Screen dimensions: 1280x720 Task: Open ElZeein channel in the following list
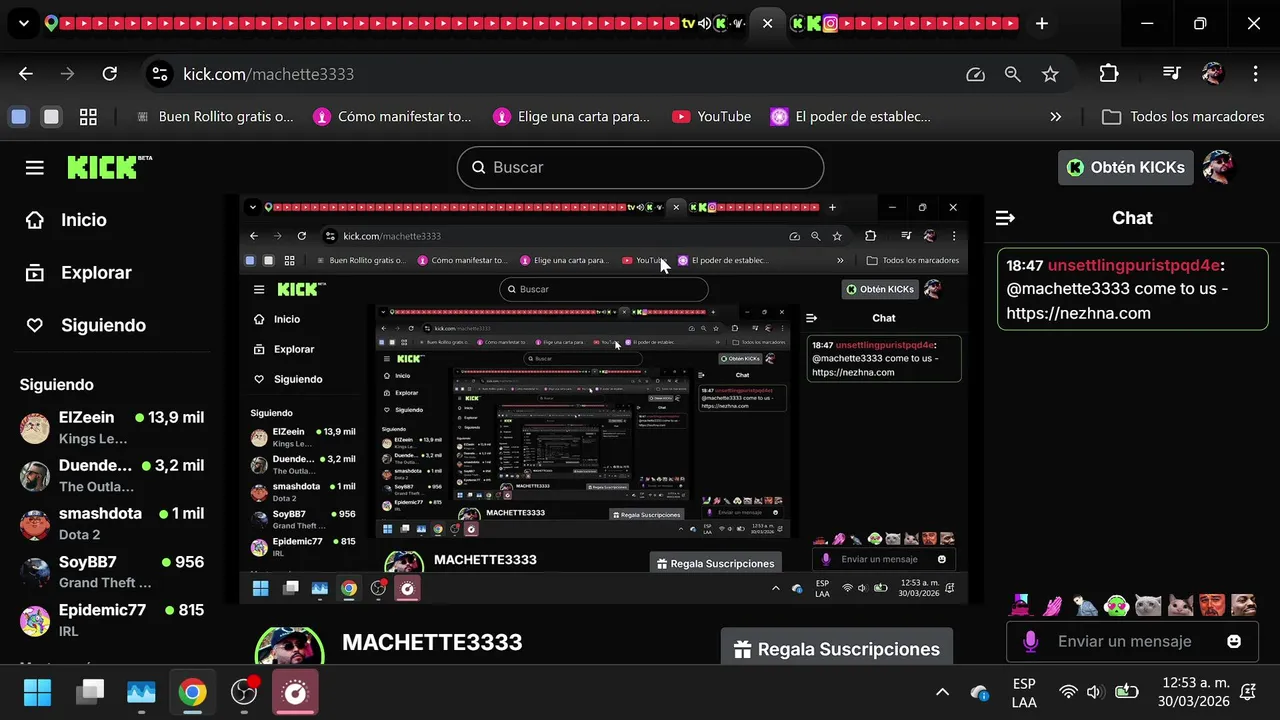[110, 427]
